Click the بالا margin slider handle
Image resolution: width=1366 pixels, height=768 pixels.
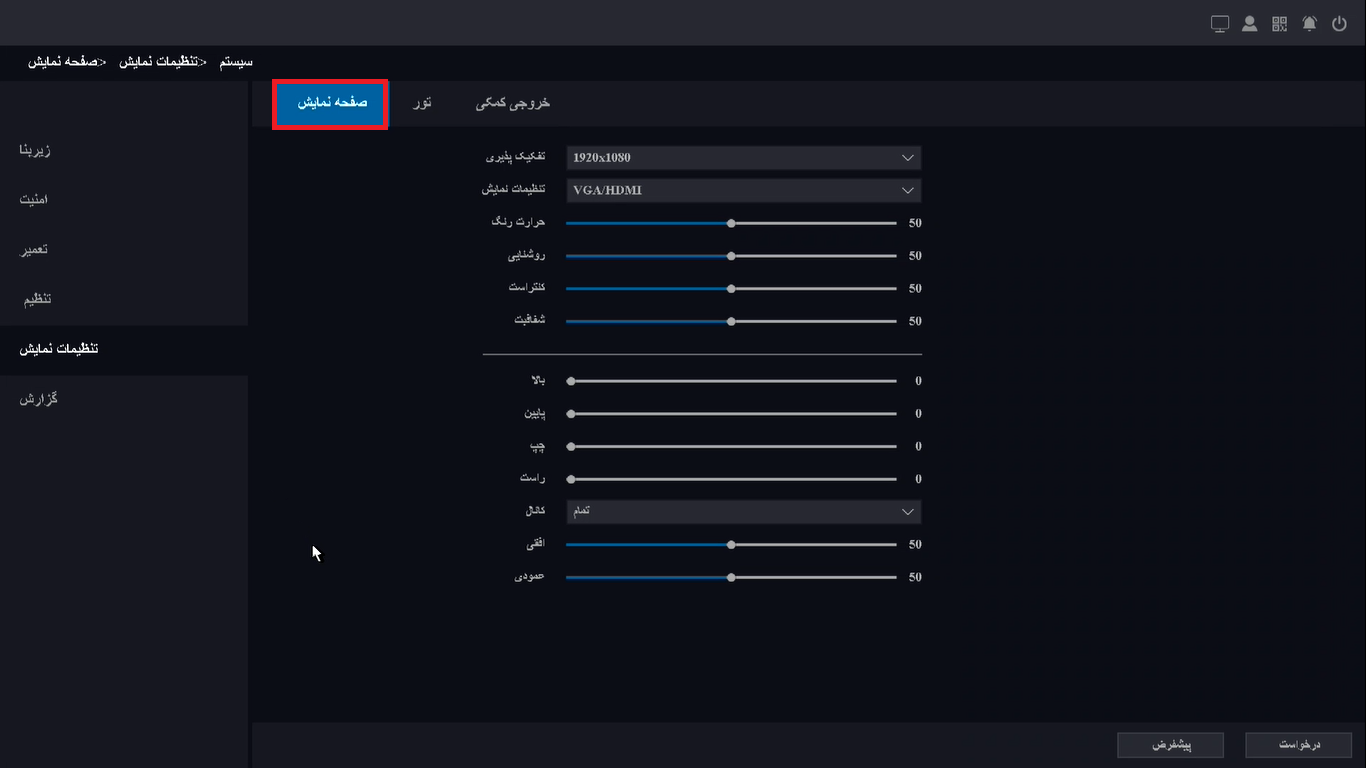click(571, 381)
